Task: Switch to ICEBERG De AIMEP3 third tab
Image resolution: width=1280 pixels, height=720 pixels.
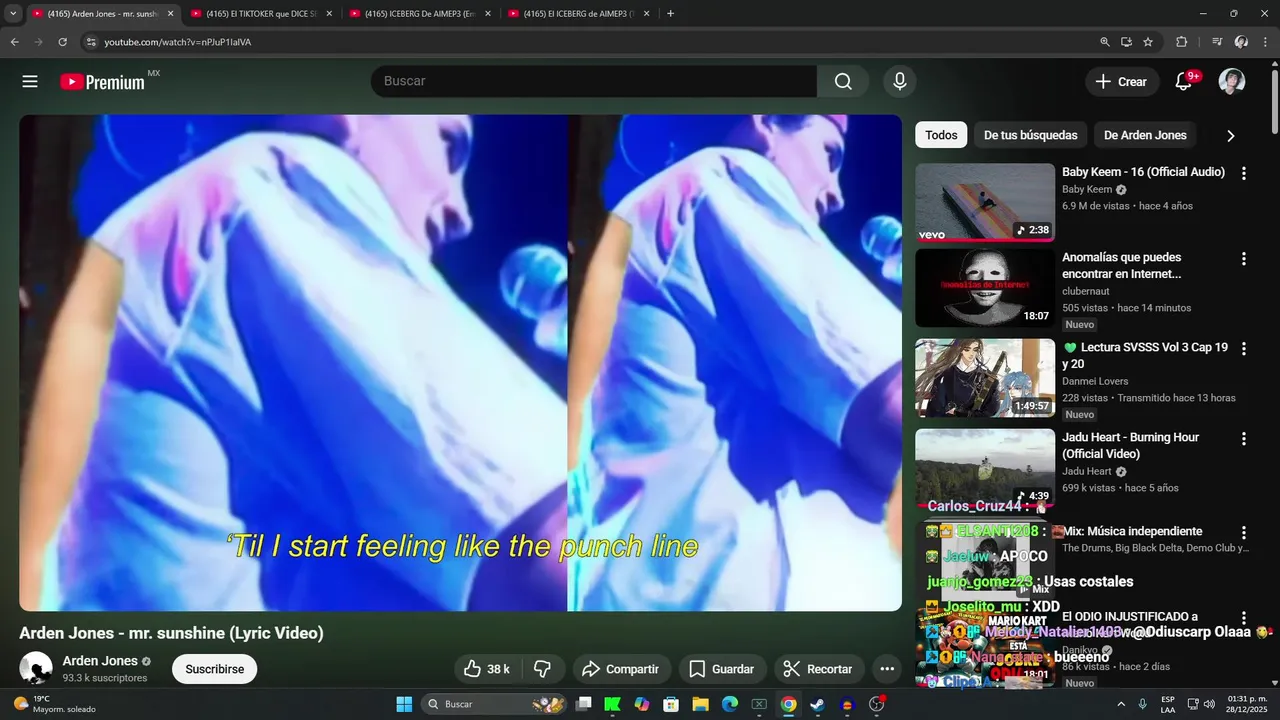Action: pos(419,14)
